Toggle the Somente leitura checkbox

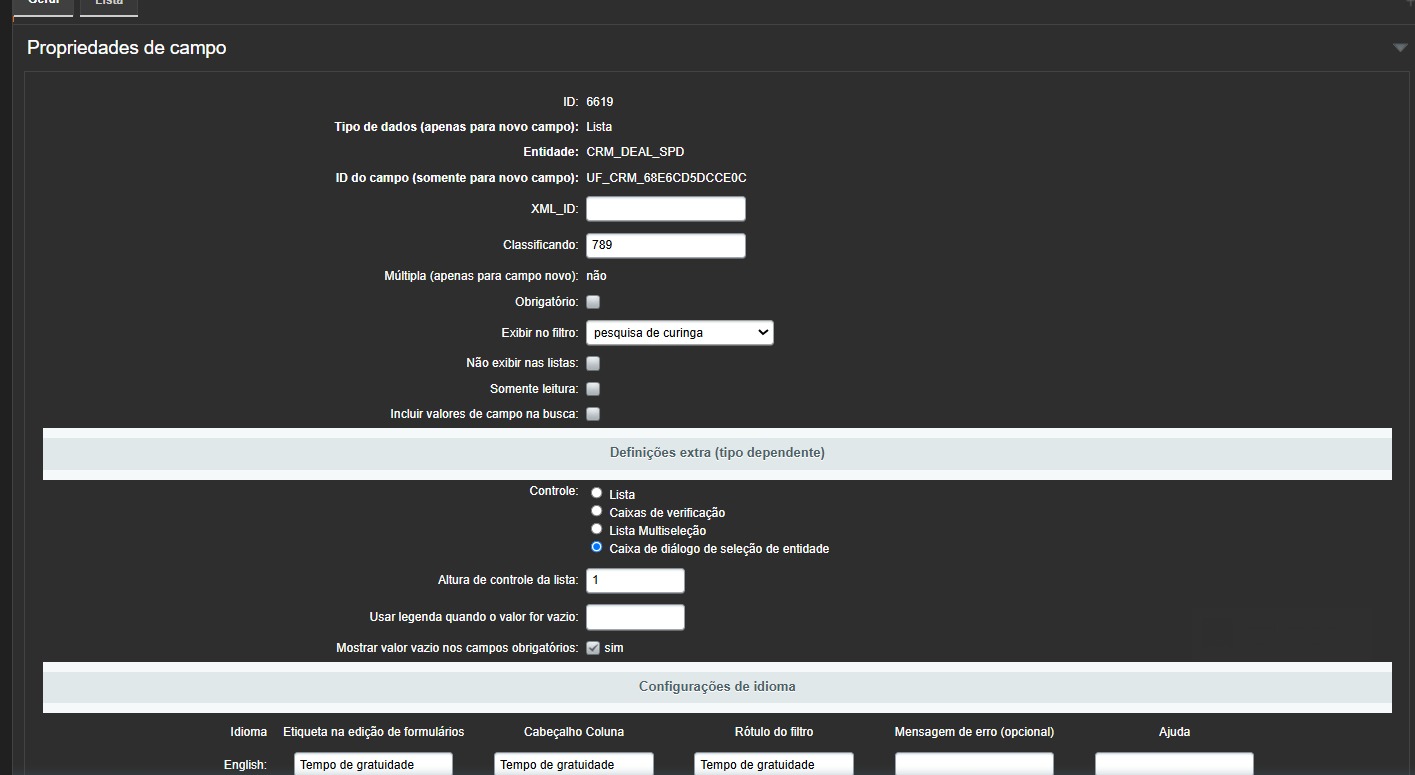tap(593, 389)
